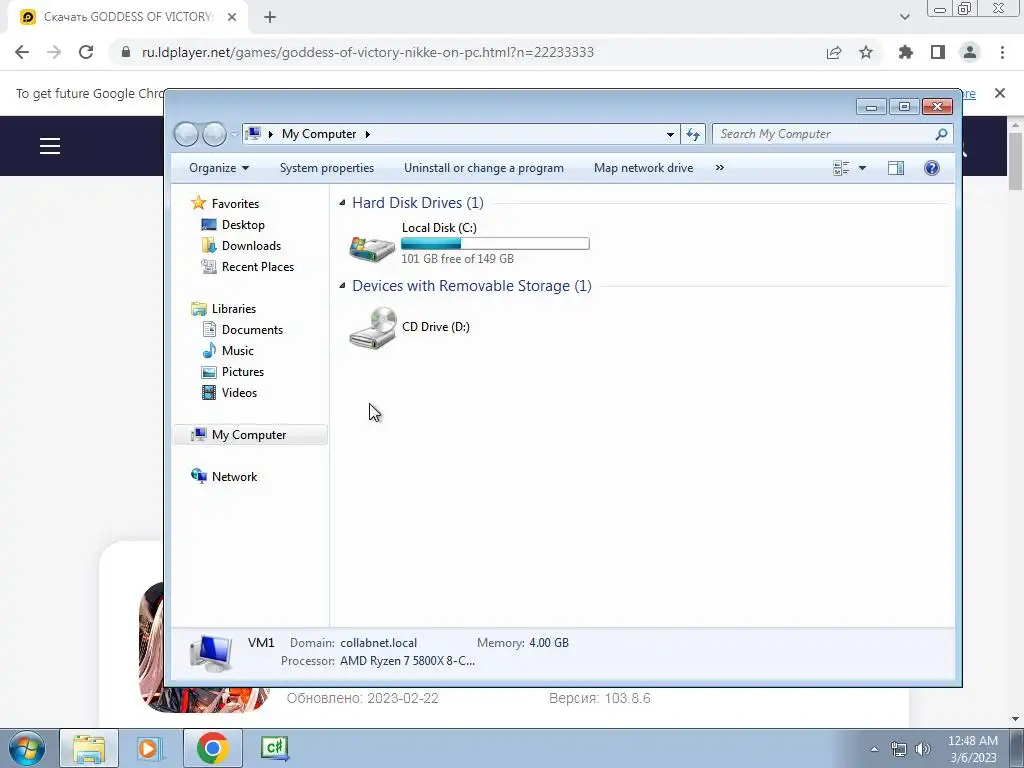Viewport: 1024px width, 768px height.
Task: Open the Organize dropdown menu
Action: click(219, 168)
